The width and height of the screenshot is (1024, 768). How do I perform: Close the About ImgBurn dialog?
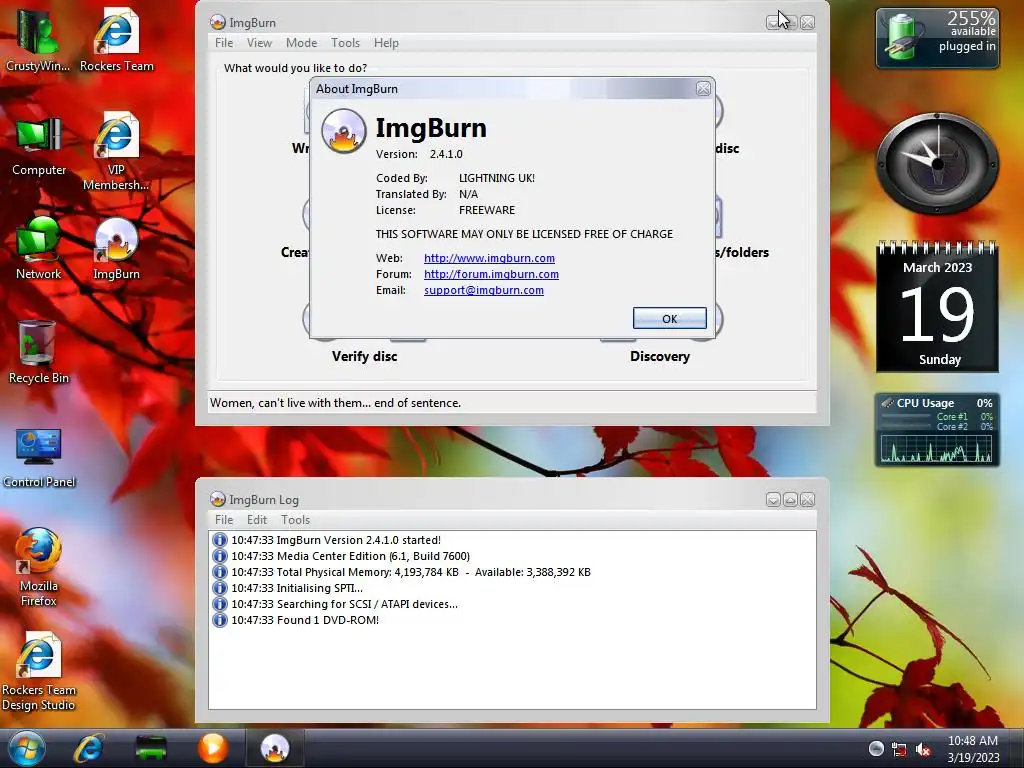(x=703, y=89)
